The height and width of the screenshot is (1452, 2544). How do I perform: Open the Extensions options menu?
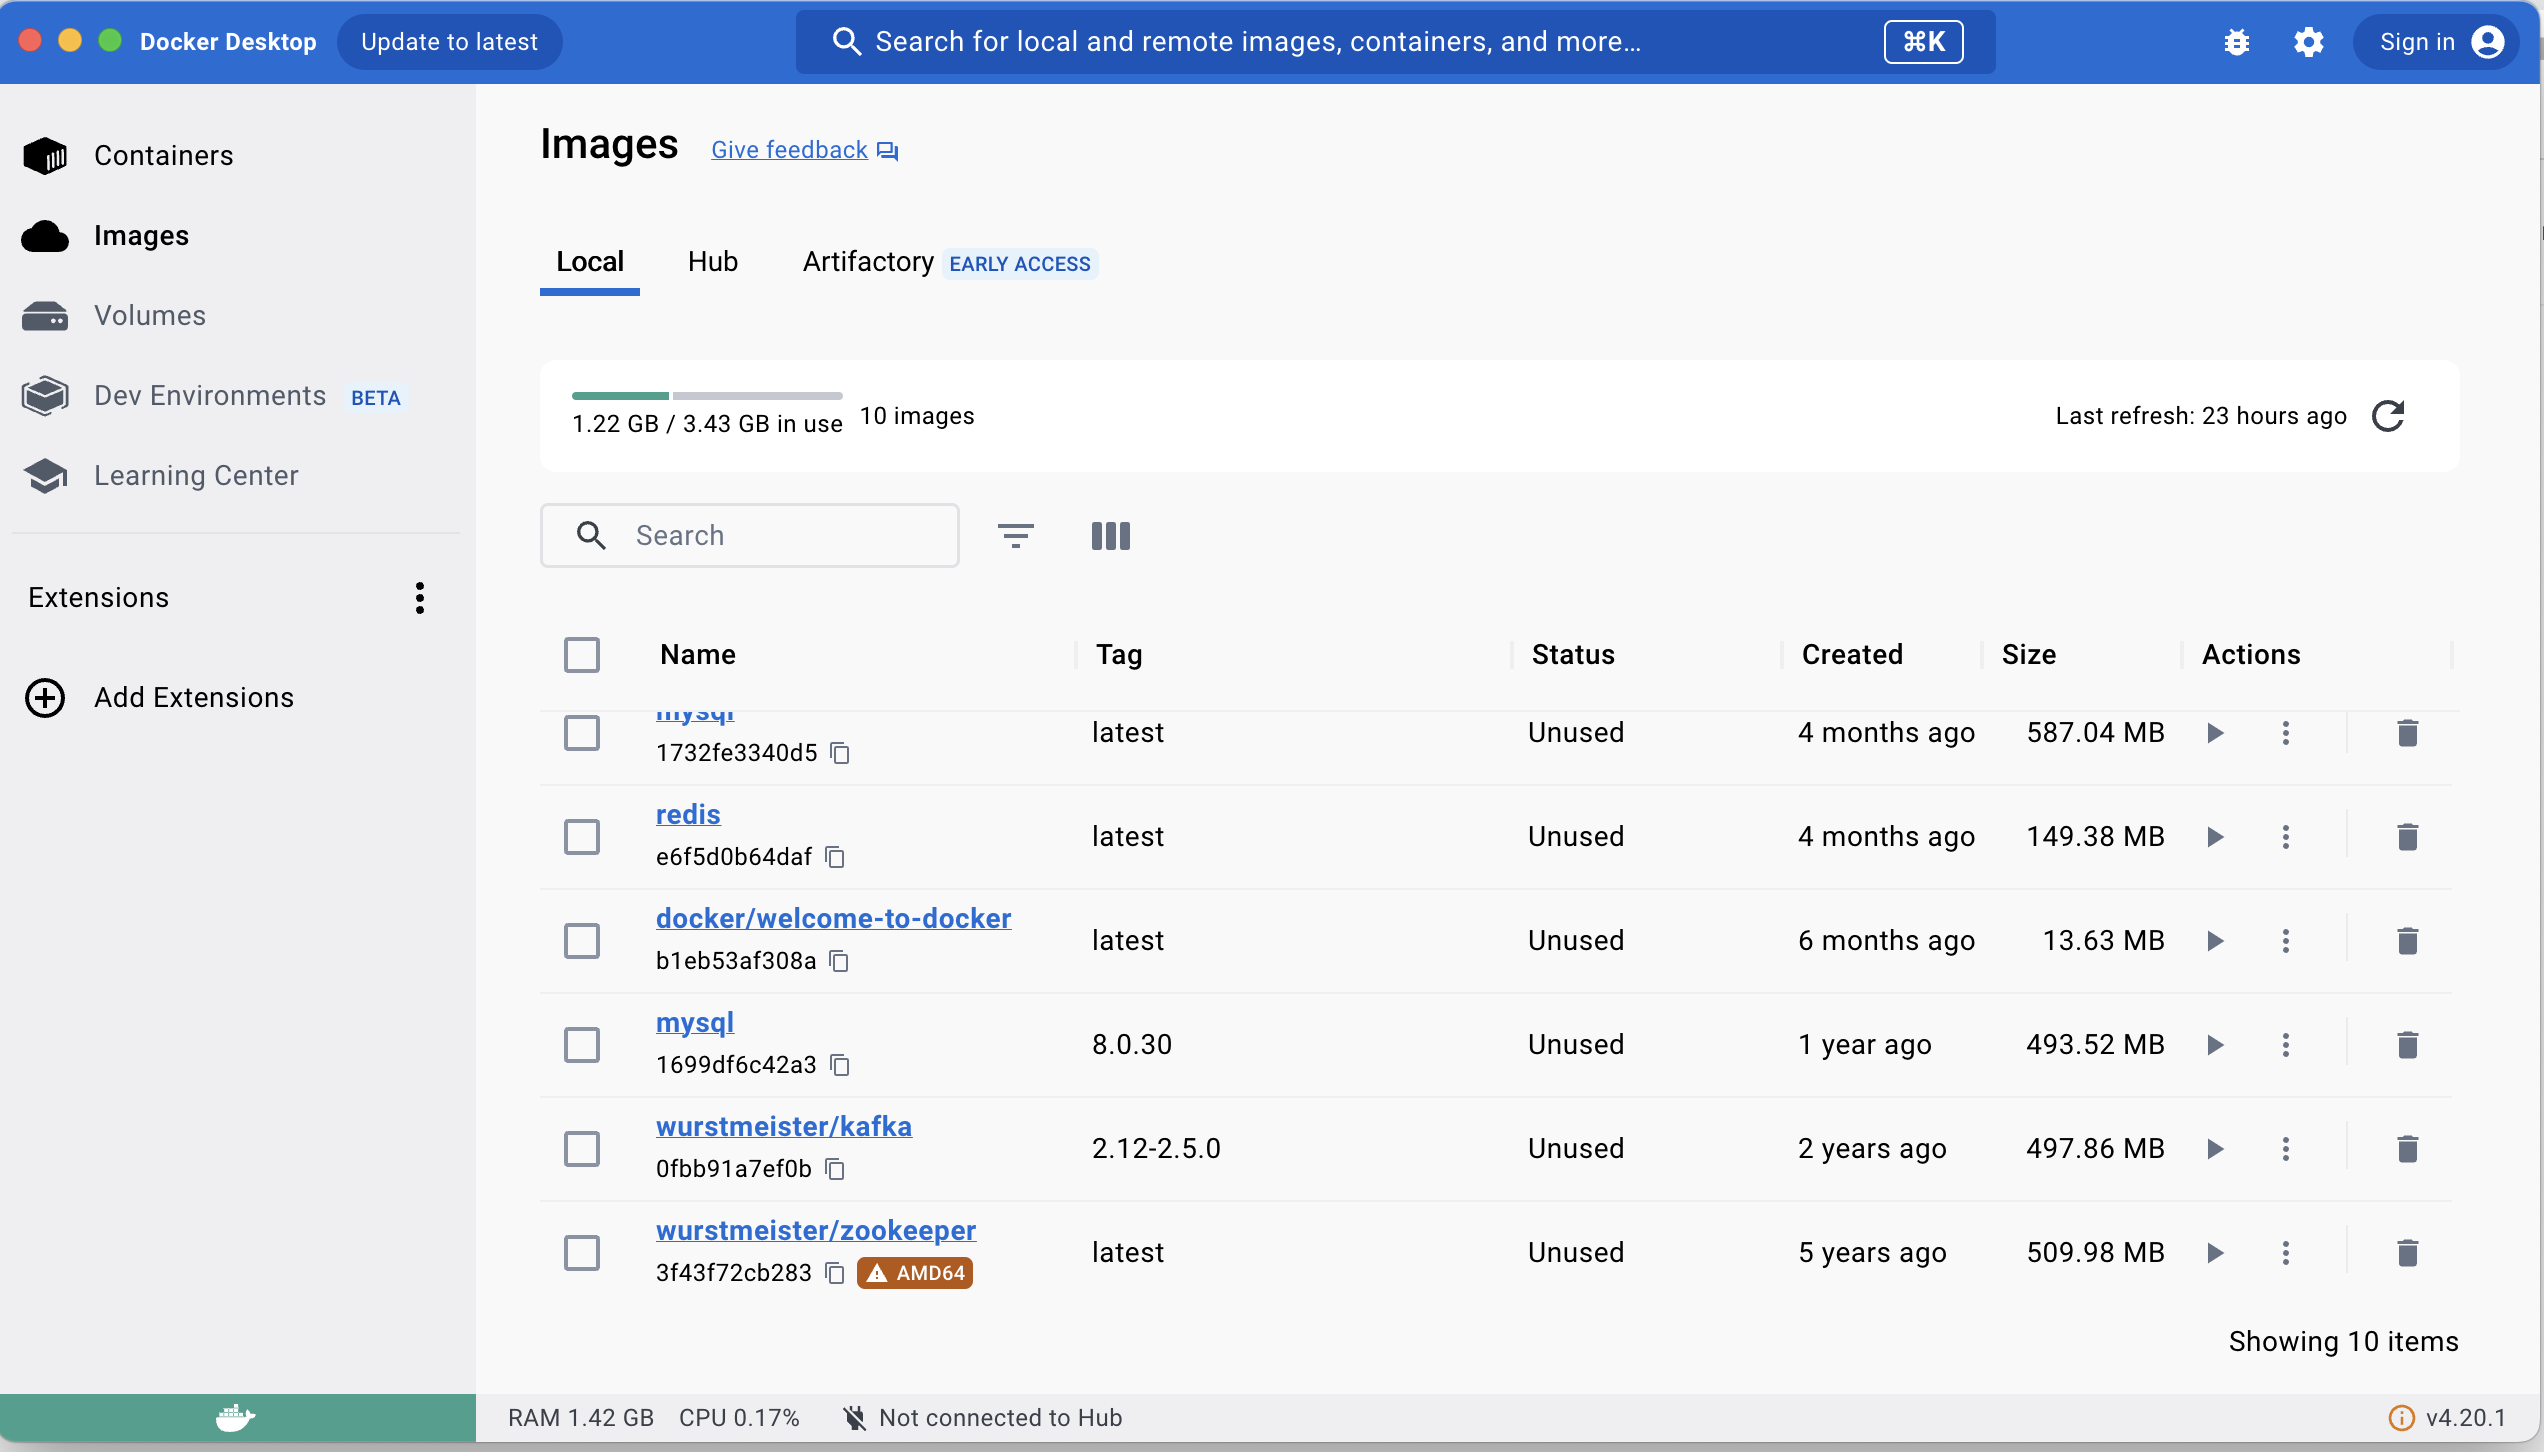[x=419, y=597]
